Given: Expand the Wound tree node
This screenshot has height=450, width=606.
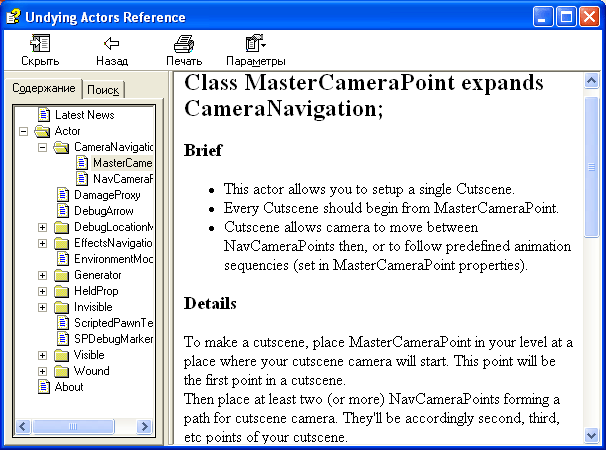Looking at the screenshot, I should pyautogui.click(x=43, y=372).
